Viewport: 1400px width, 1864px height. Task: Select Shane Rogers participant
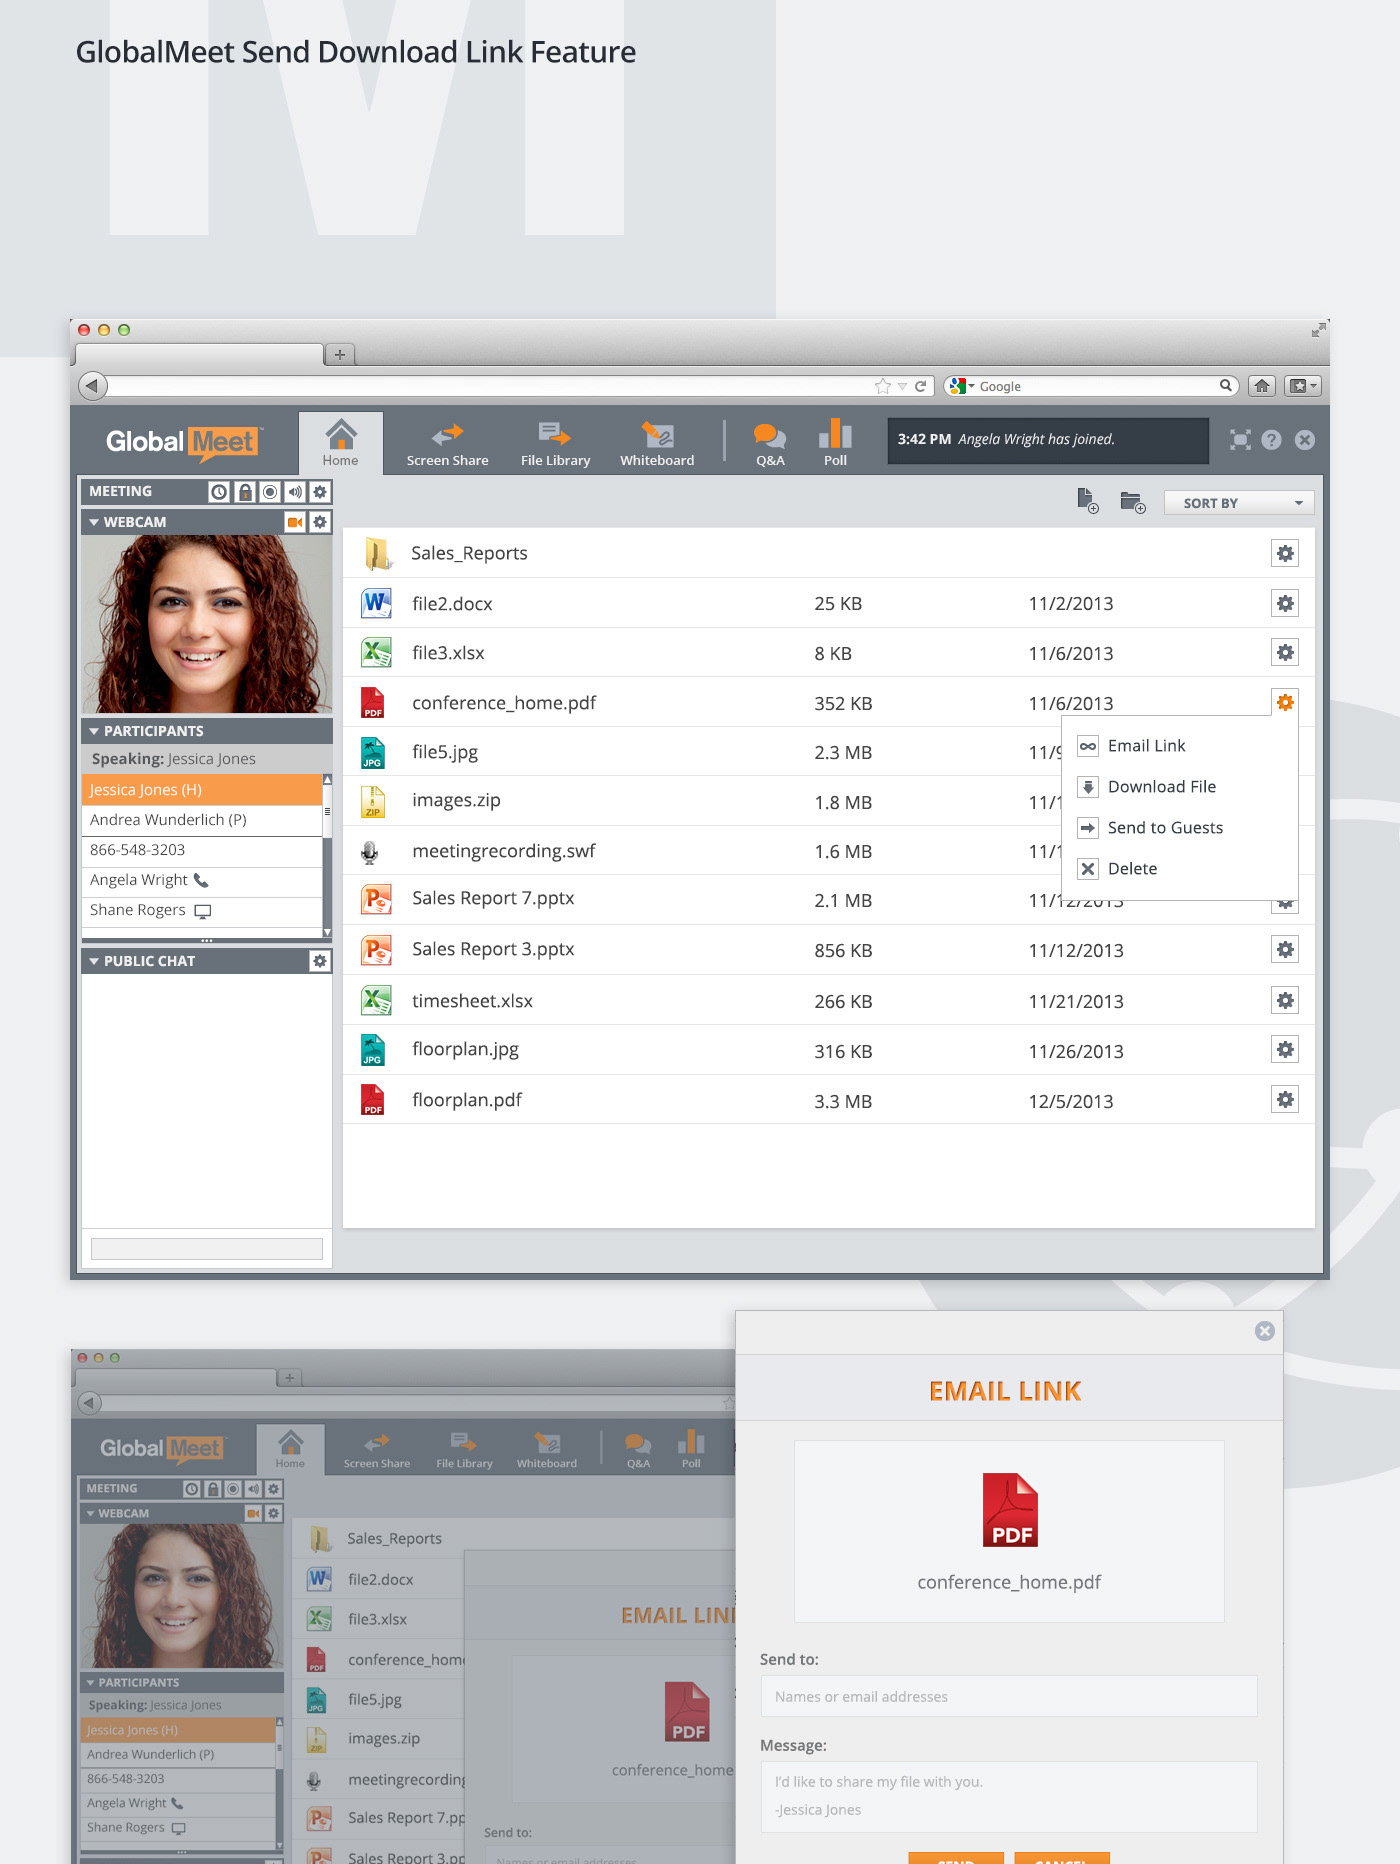pos(201,910)
